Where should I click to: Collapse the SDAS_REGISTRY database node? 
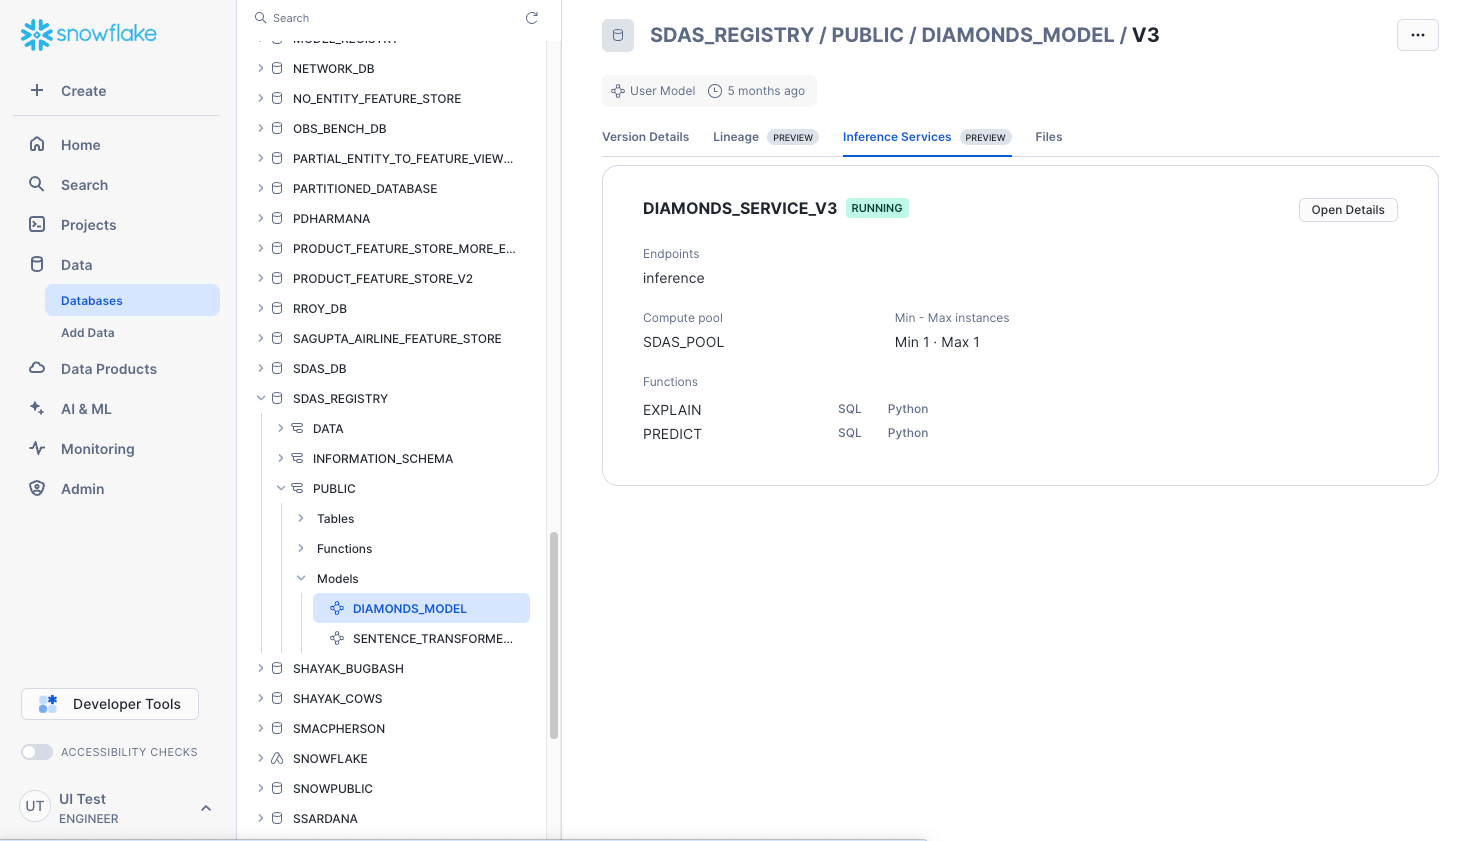261,398
